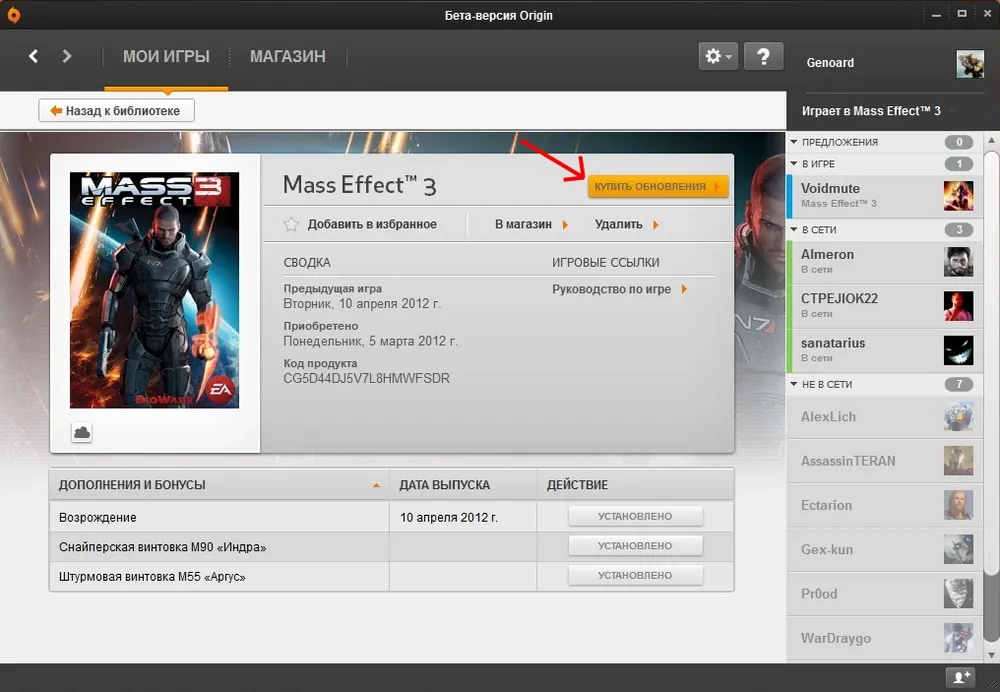
Task: Click Voidmute's friend avatar
Action: click(x=958, y=196)
